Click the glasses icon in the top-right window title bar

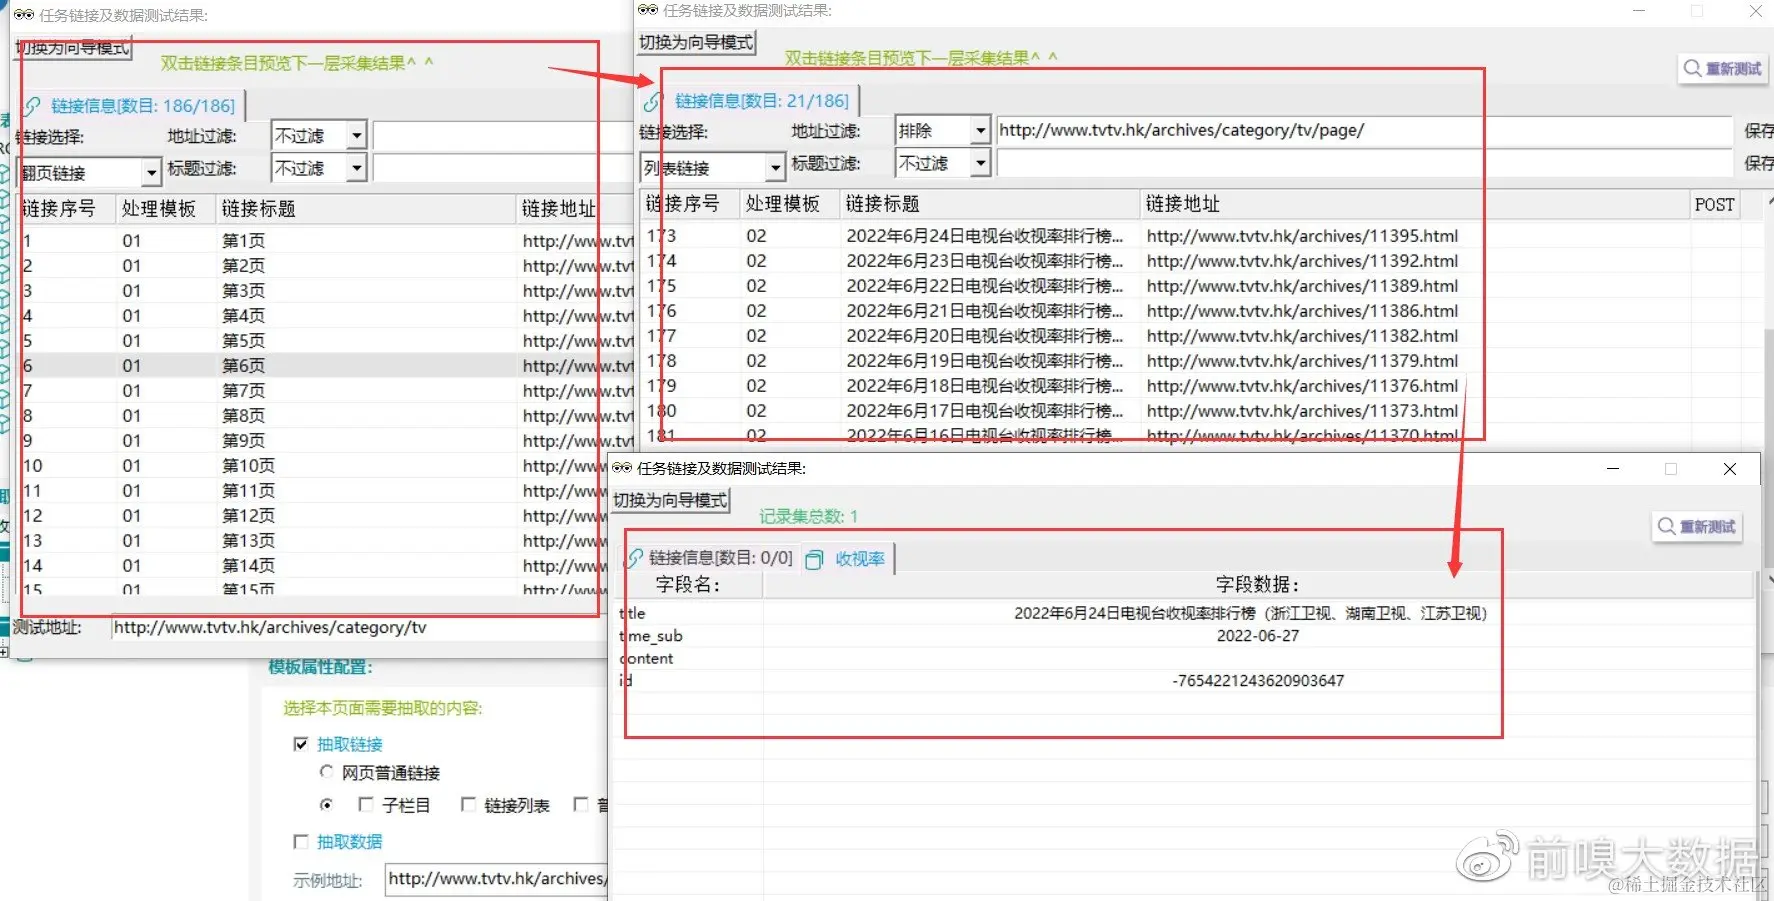[648, 10]
